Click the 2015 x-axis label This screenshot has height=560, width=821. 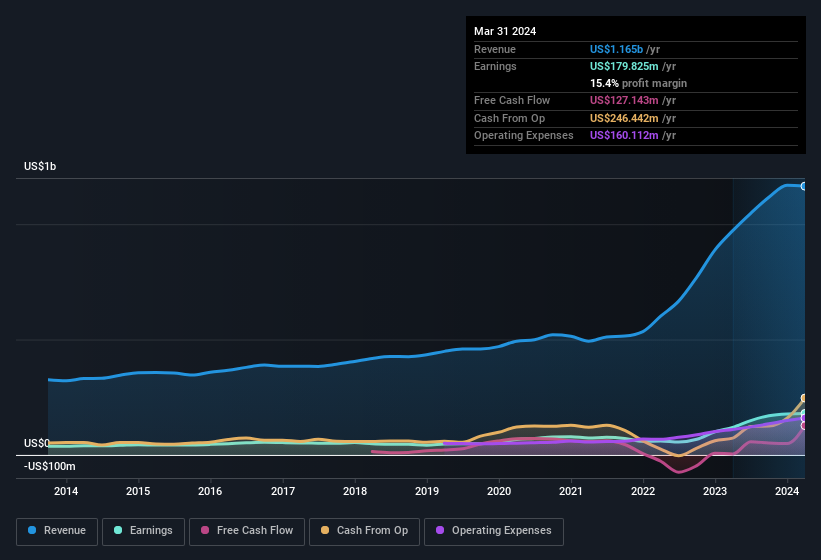click(x=138, y=491)
